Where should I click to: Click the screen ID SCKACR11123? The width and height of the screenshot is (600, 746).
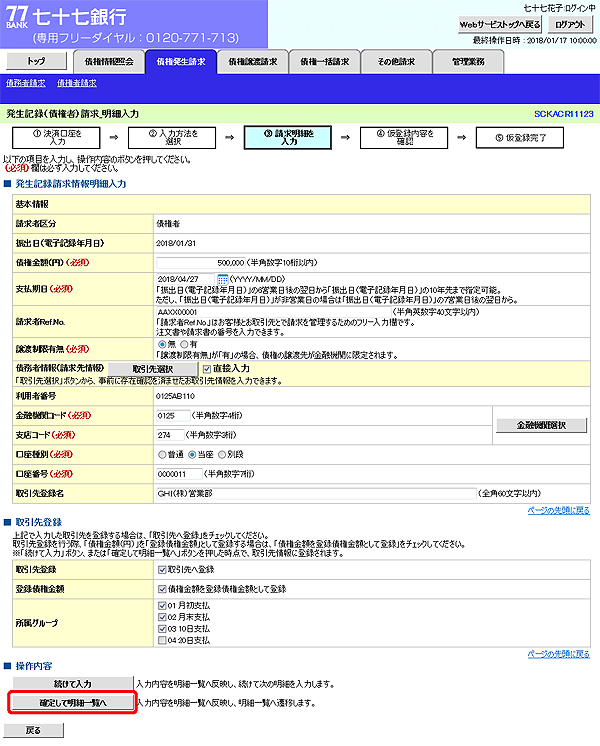(x=564, y=114)
